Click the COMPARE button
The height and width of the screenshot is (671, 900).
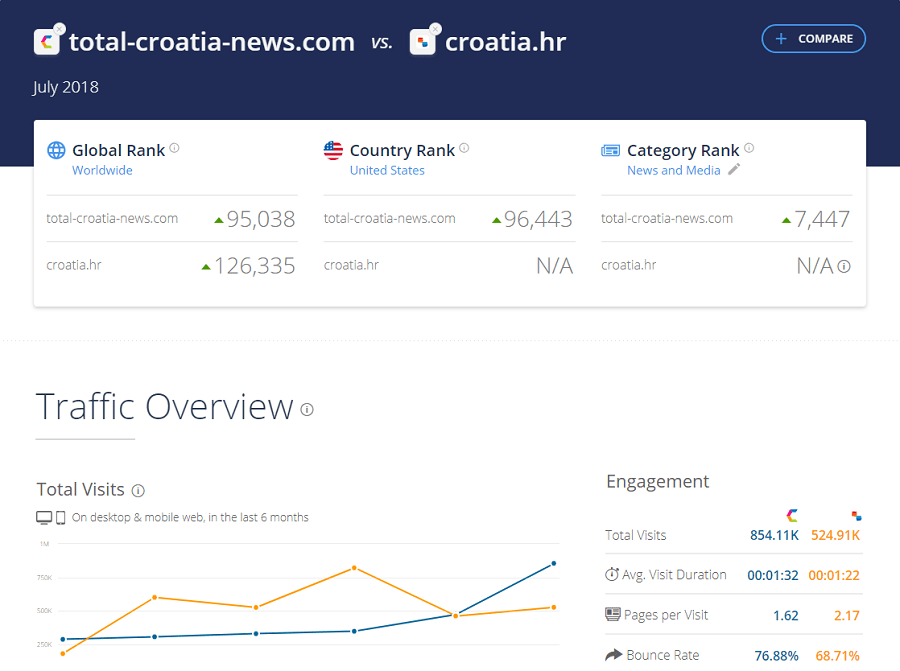813,38
